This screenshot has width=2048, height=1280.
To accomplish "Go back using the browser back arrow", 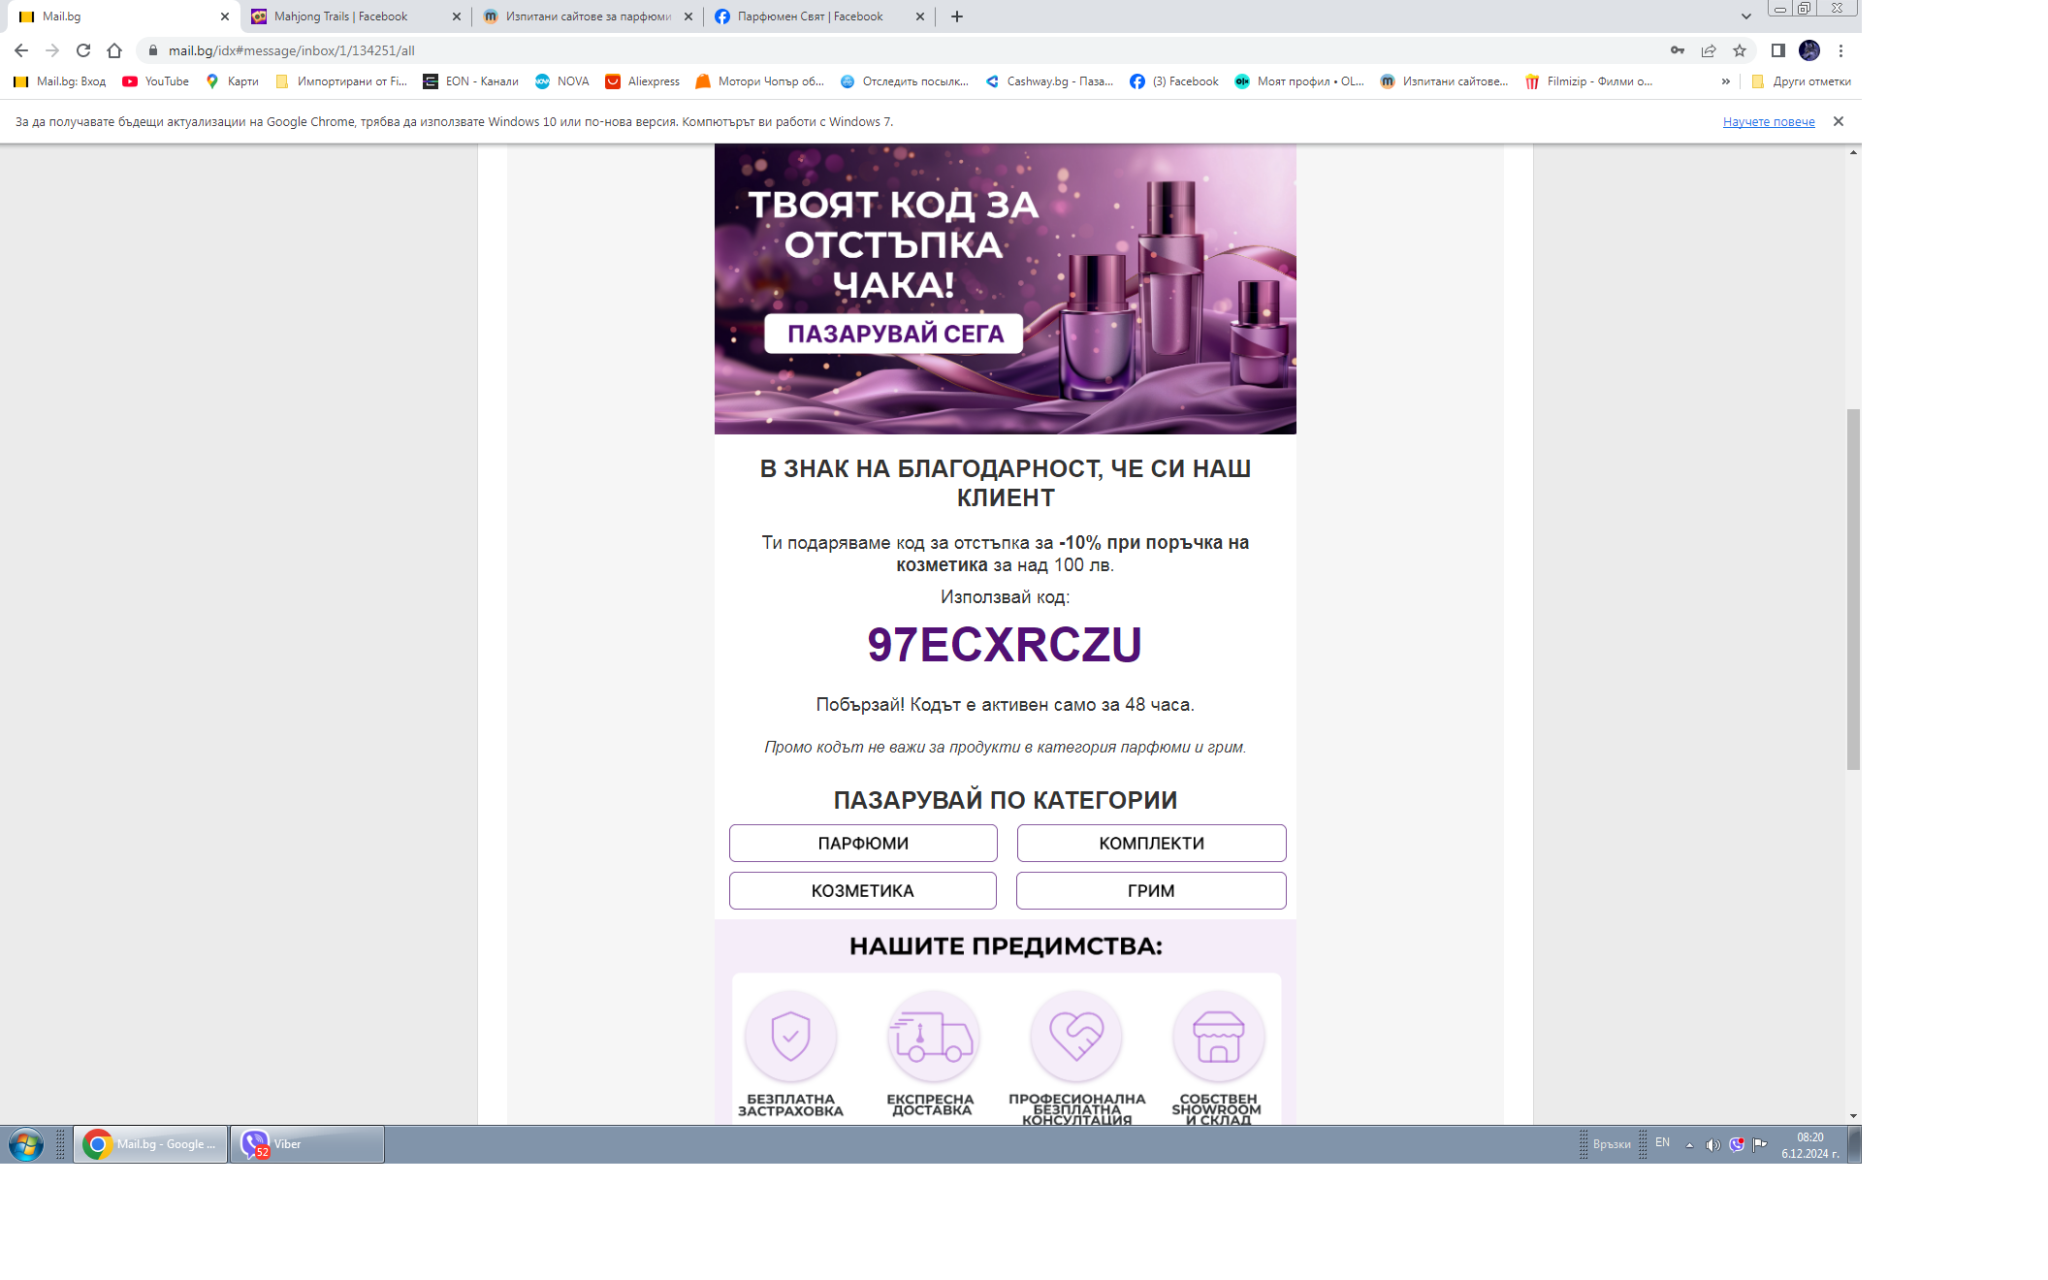I will click(21, 50).
